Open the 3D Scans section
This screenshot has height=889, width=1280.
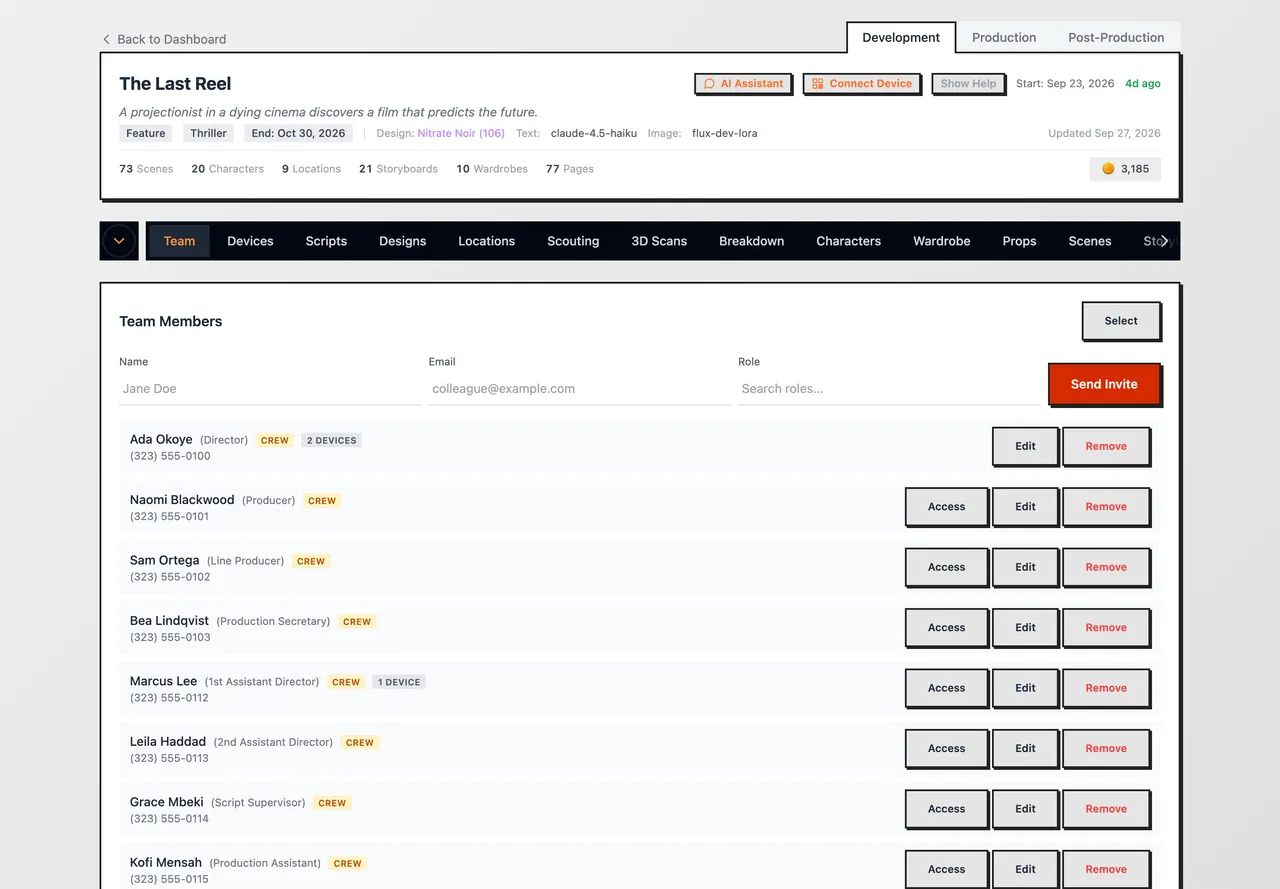659,241
